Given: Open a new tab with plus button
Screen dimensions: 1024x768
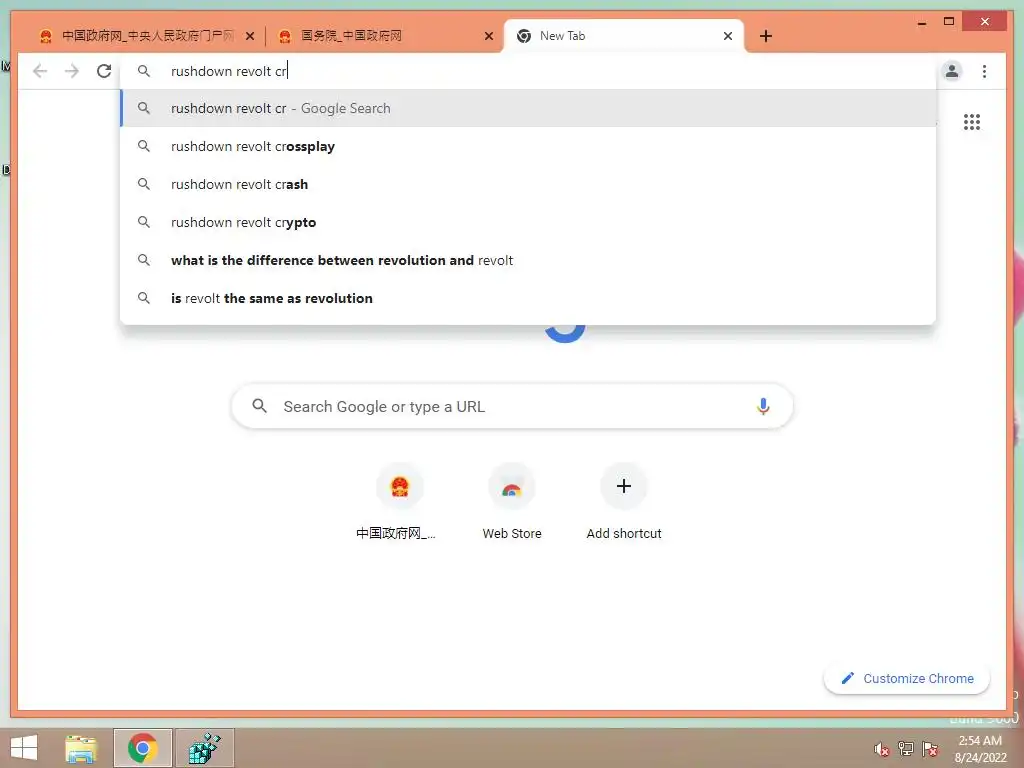Looking at the screenshot, I should pyautogui.click(x=766, y=36).
